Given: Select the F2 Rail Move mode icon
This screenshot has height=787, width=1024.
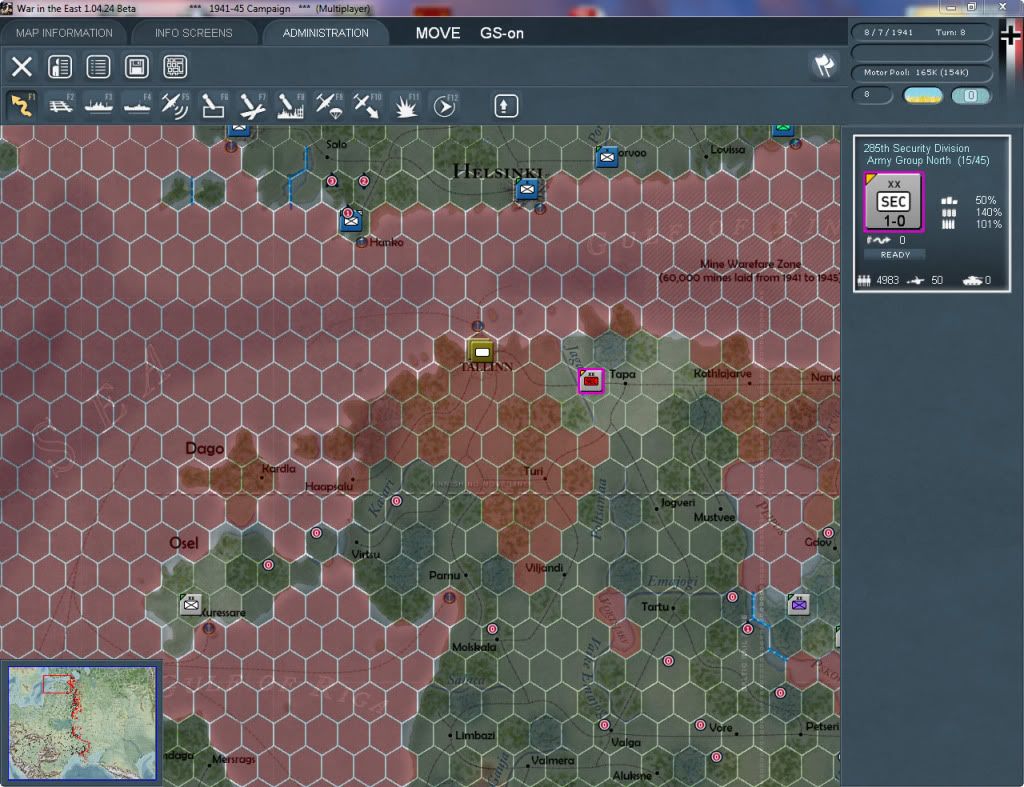Looking at the screenshot, I should click(61, 105).
